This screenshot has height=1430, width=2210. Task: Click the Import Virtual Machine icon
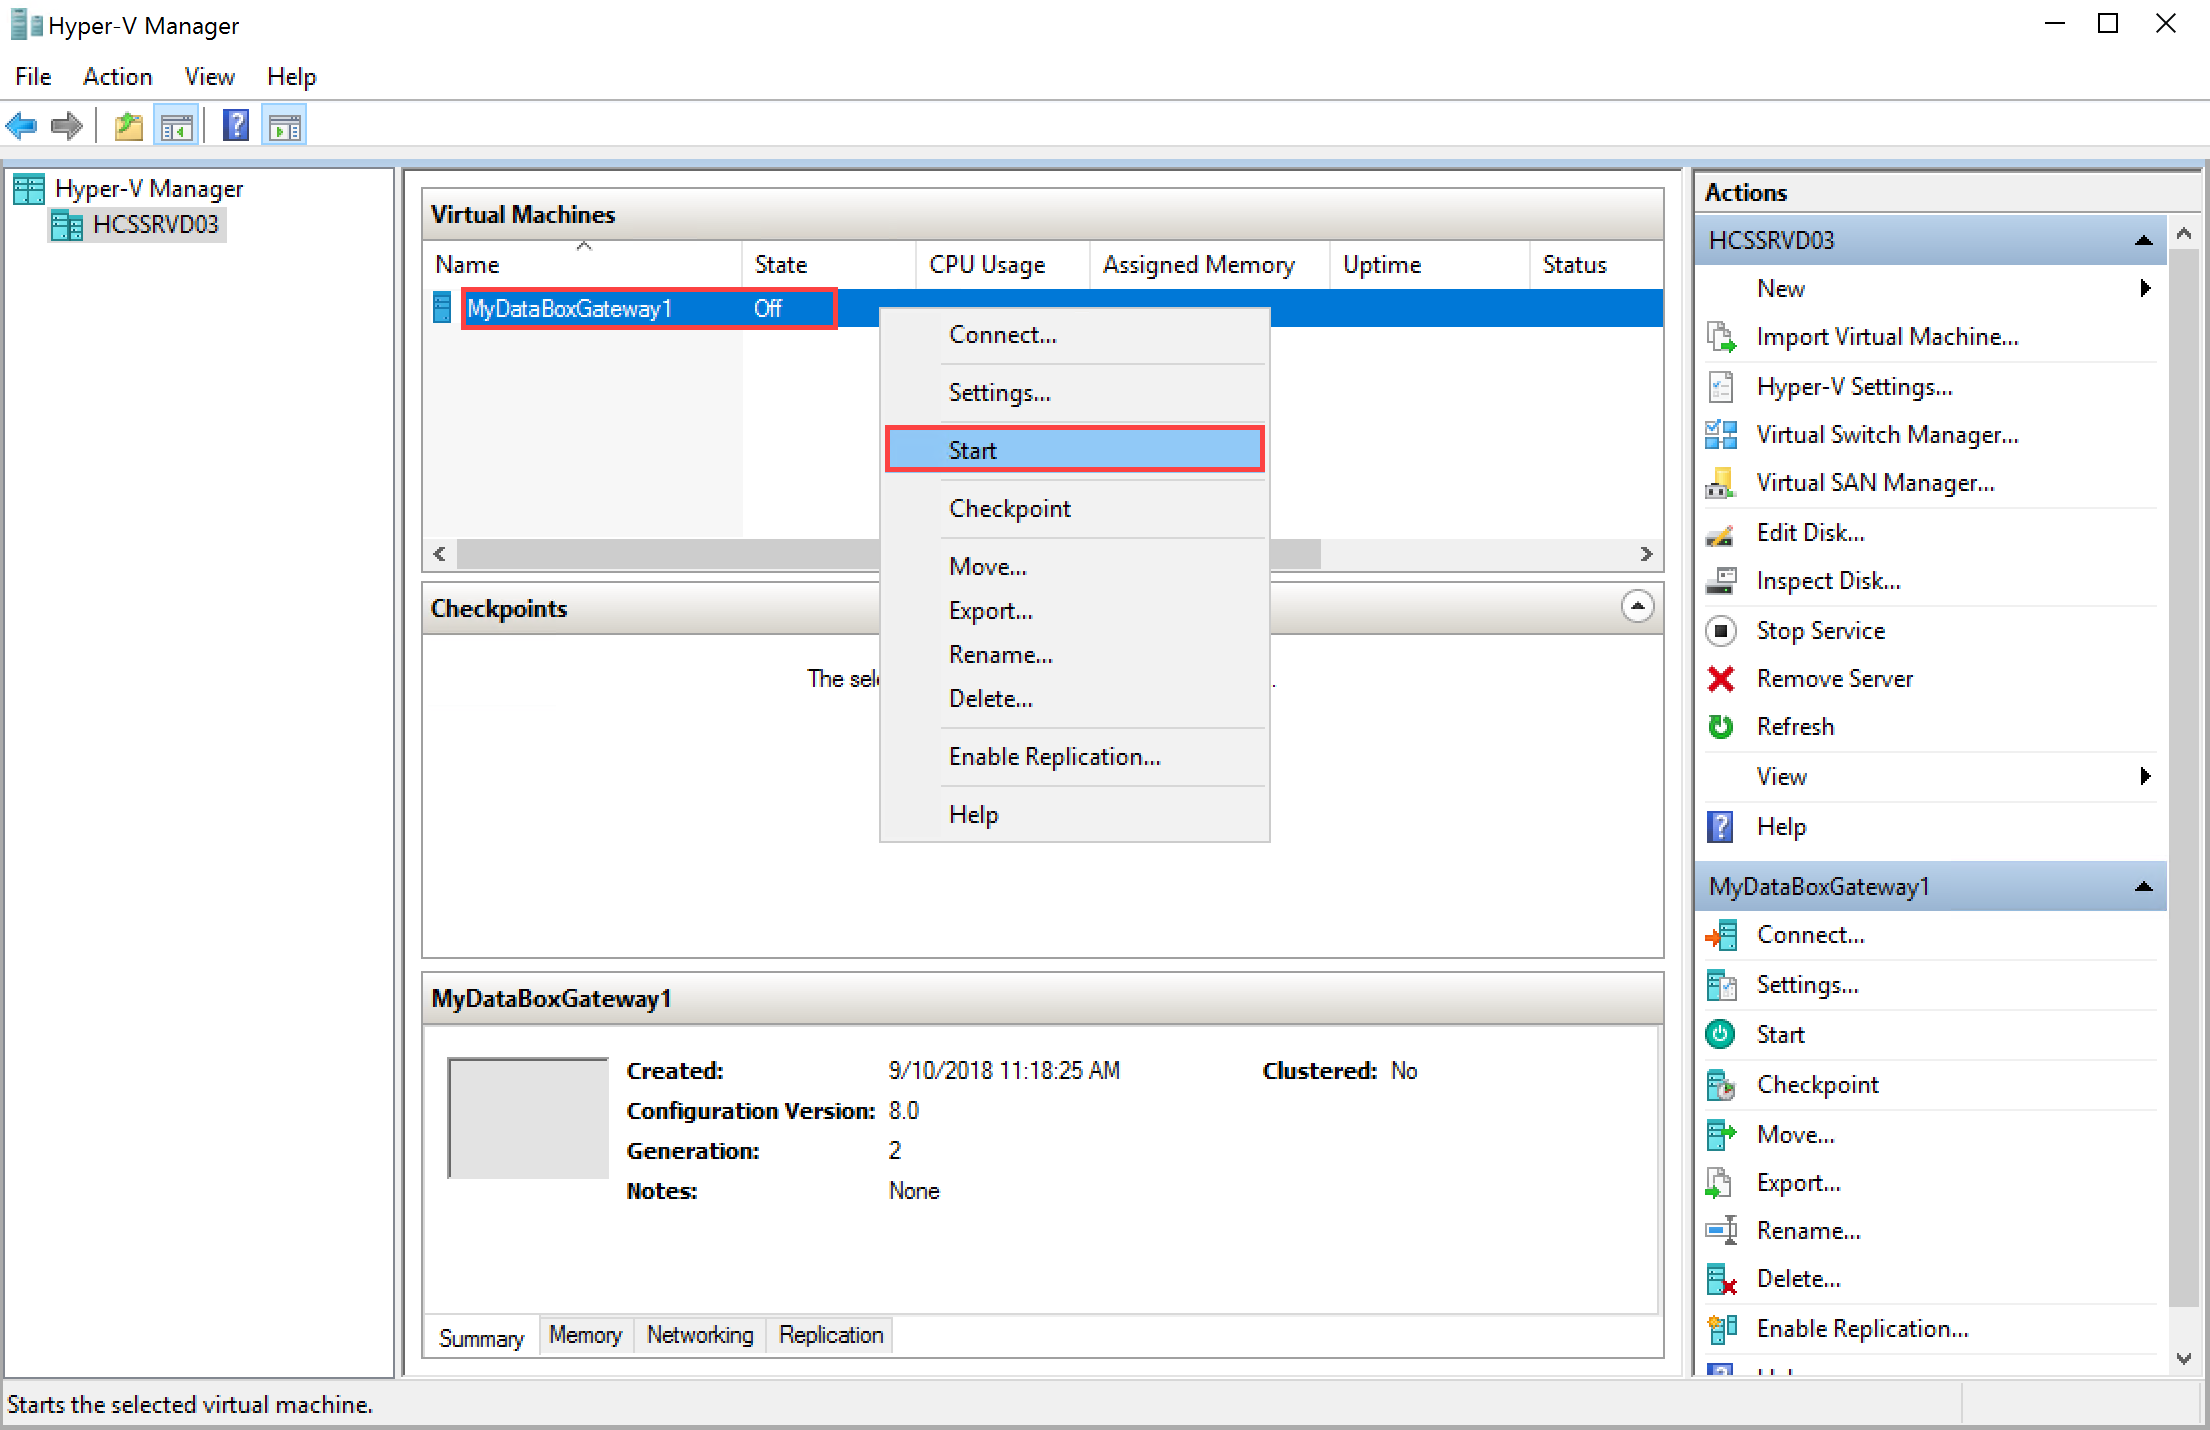[x=1722, y=335]
